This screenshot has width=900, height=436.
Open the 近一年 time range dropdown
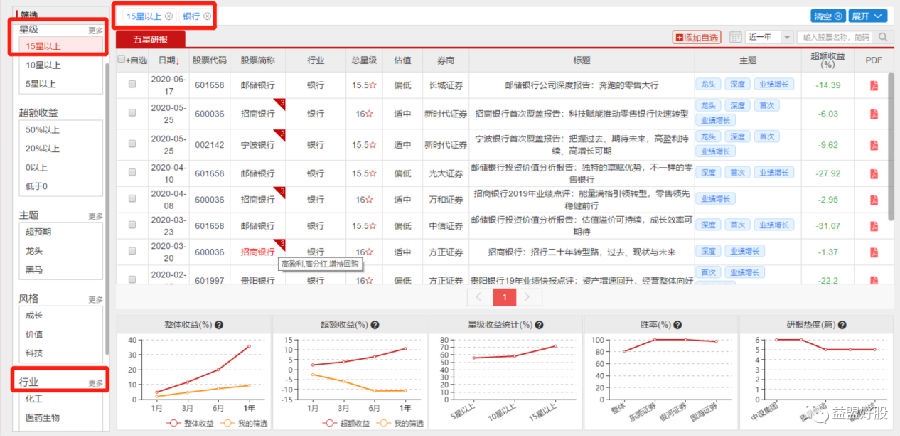[768, 37]
